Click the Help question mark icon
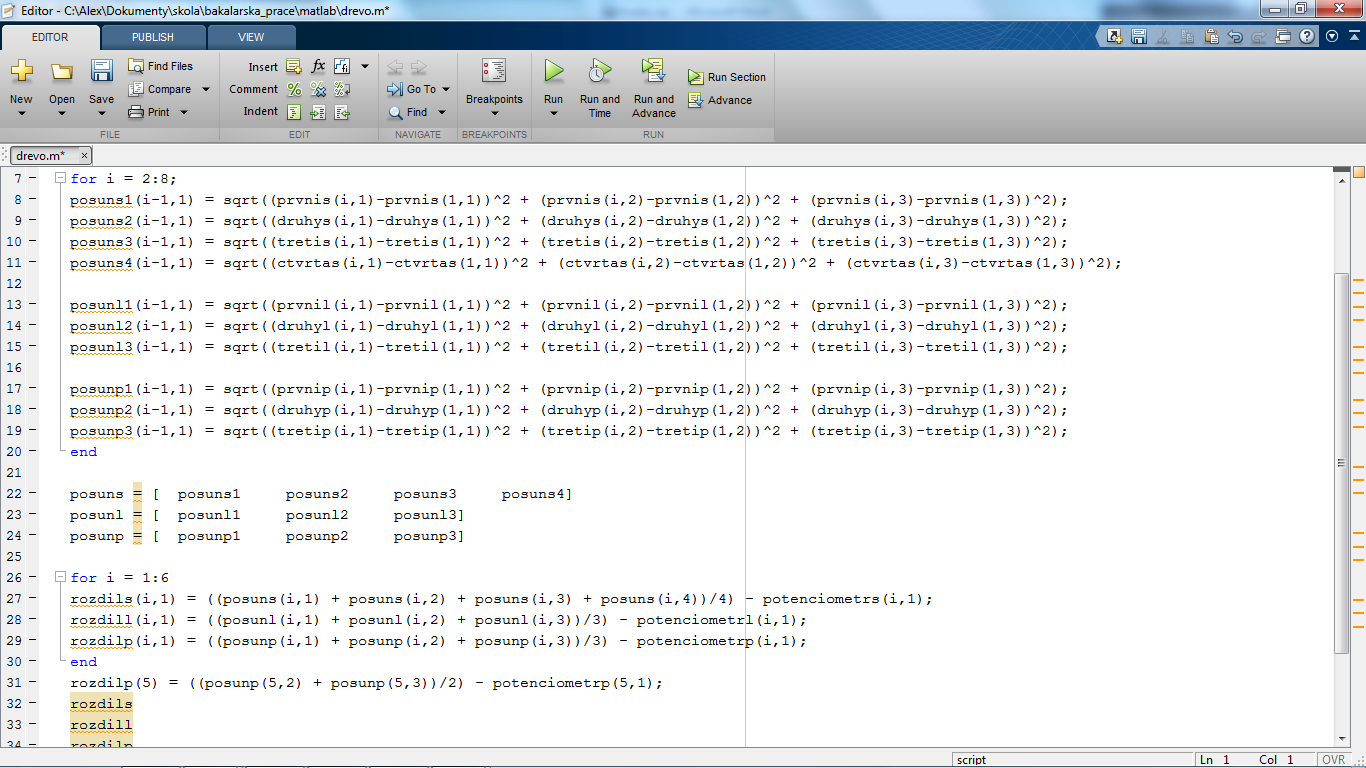 pos(1309,36)
